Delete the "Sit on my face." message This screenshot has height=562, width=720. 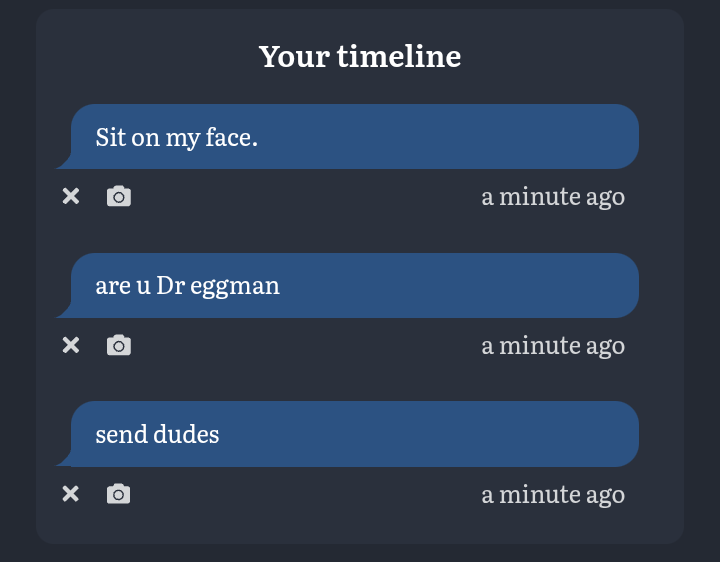point(71,196)
